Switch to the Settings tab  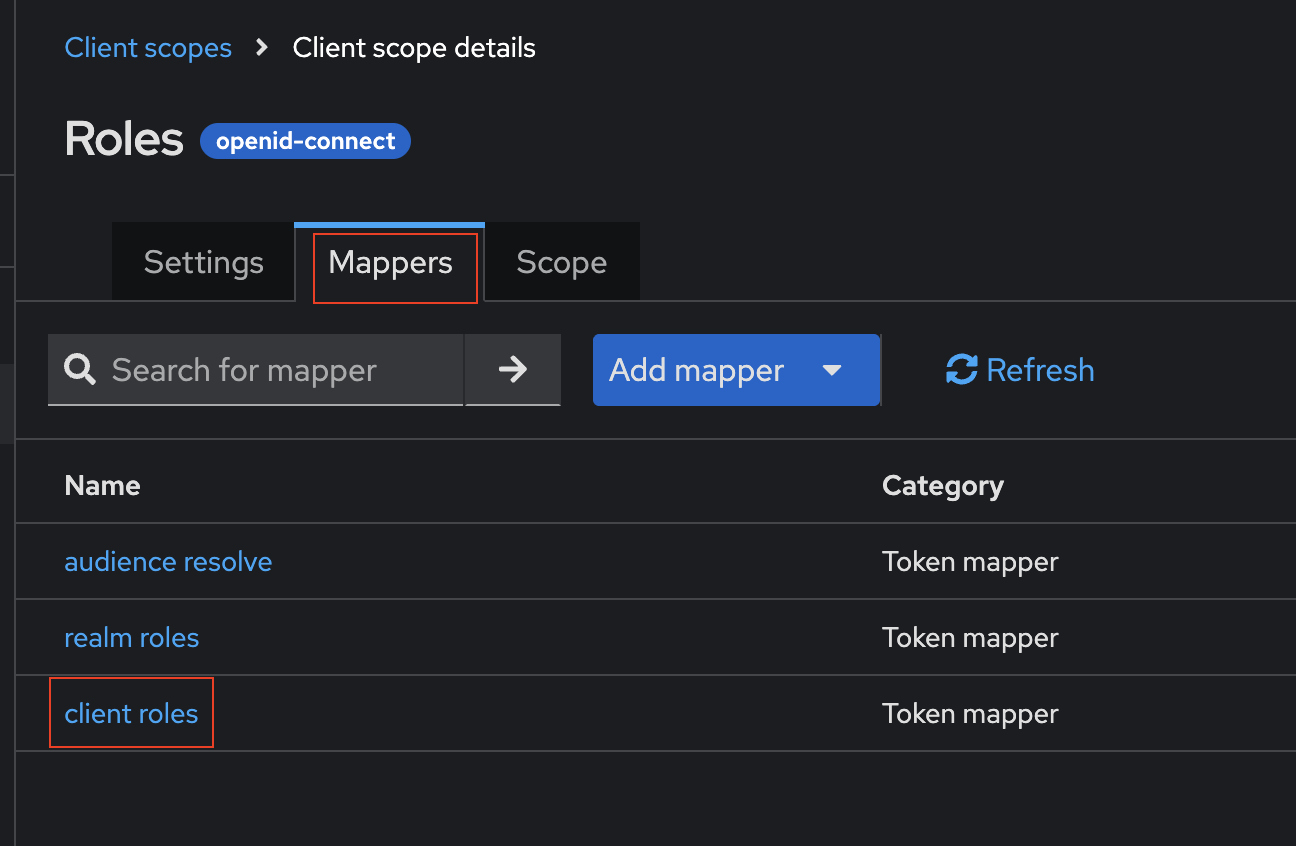pyautogui.click(x=203, y=262)
